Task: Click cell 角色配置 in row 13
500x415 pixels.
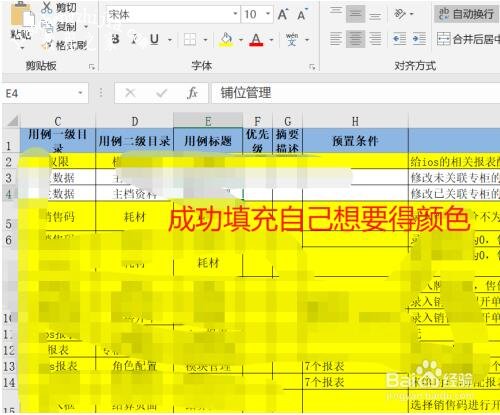Action: 135,366
